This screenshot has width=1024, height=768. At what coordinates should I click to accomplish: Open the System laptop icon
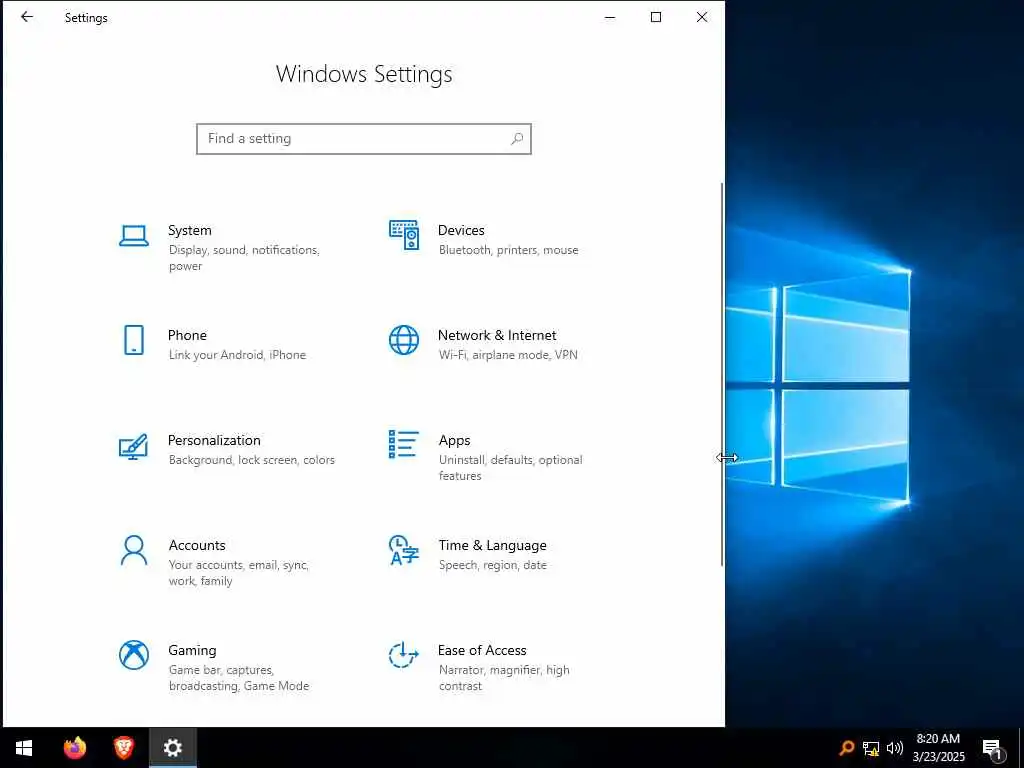[x=134, y=236]
